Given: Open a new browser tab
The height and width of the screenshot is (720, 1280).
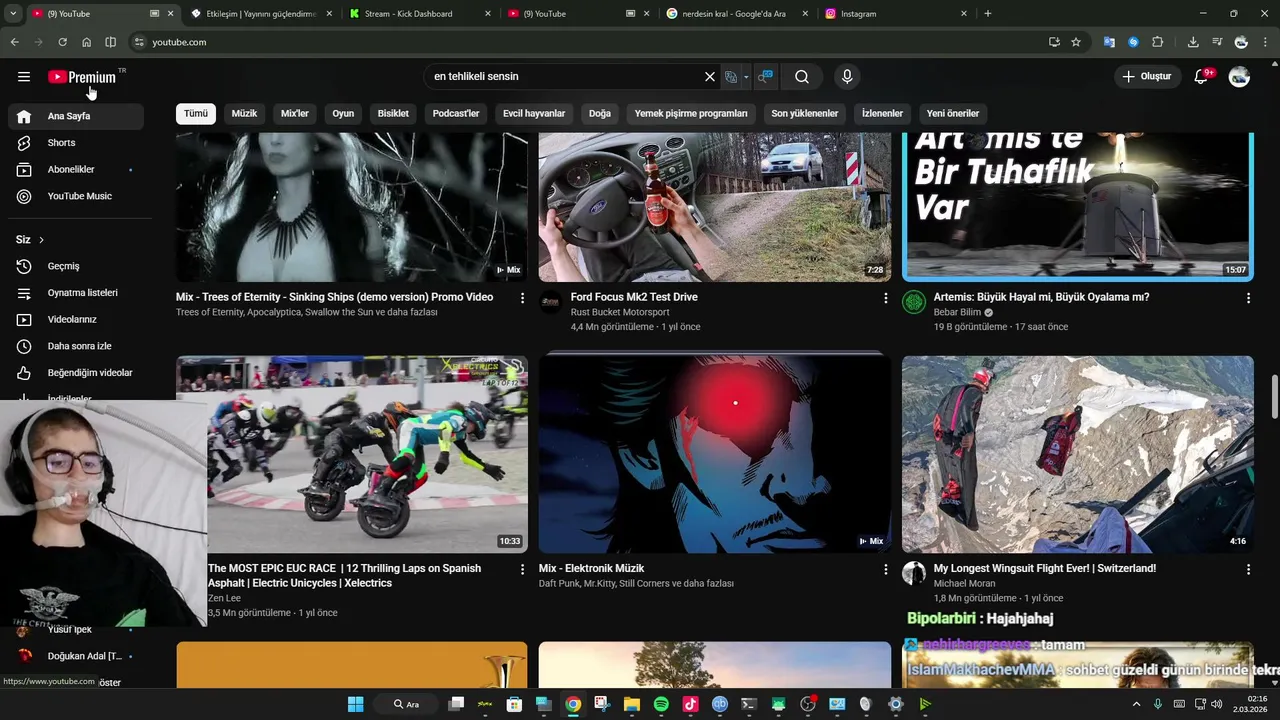Looking at the screenshot, I should click(x=988, y=14).
